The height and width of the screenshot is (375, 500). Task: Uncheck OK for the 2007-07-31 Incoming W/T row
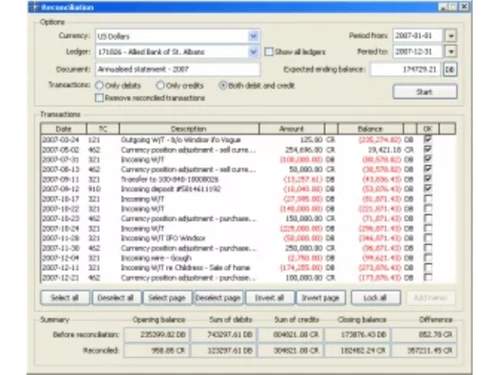click(428, 159)
